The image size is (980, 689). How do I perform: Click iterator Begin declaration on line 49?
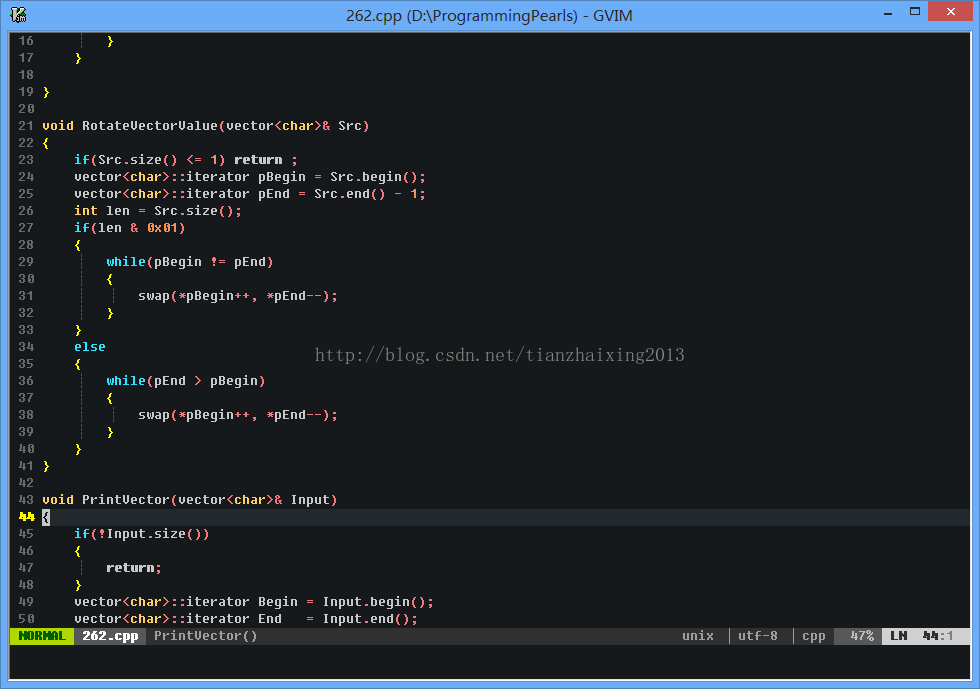(x=254, y=601)
